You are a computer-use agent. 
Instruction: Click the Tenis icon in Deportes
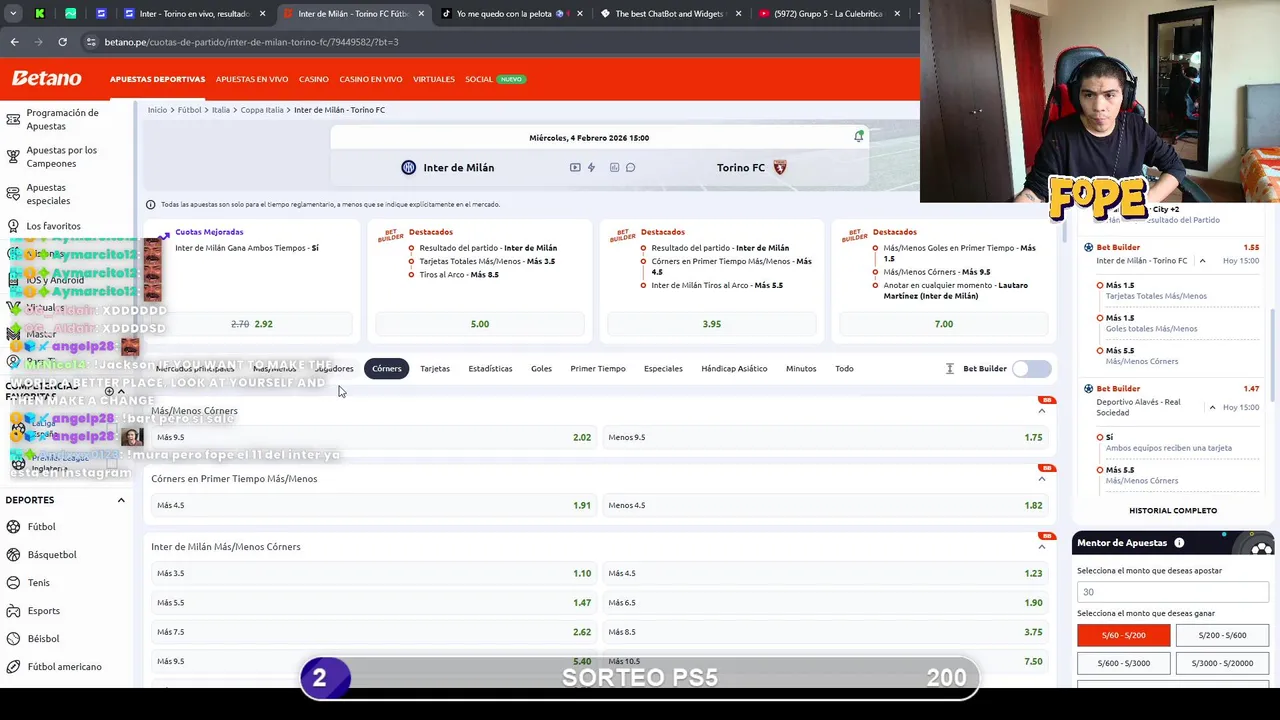click(x=13, y=583)
